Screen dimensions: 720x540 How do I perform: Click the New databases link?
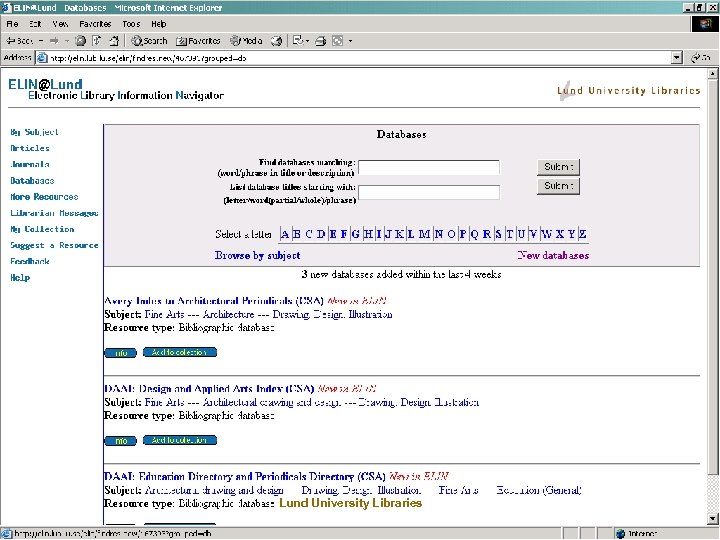[553, 255]
